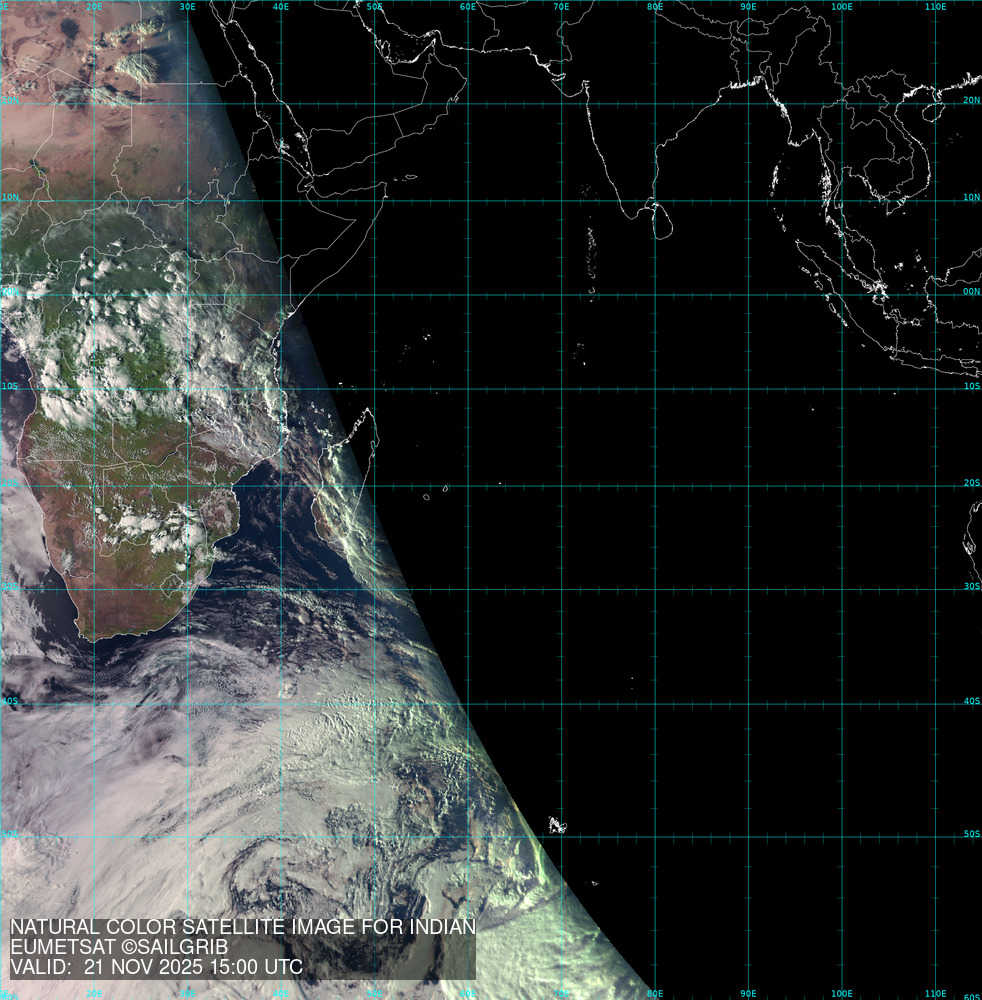Click the "NATURAL COLOR SATELLITE IMAGE FOR INDIAN" title

(x=242, y=927)
